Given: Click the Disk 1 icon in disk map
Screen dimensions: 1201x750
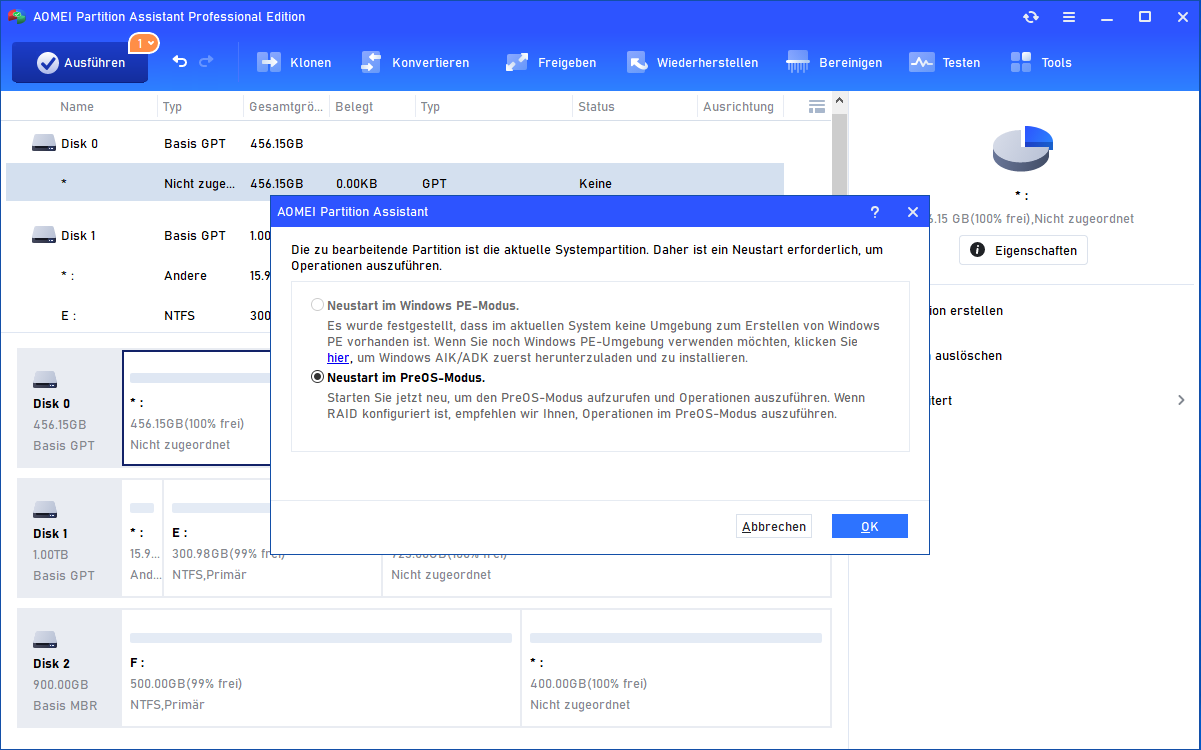Looking at the screenshot, I should (x=46, y=510).
